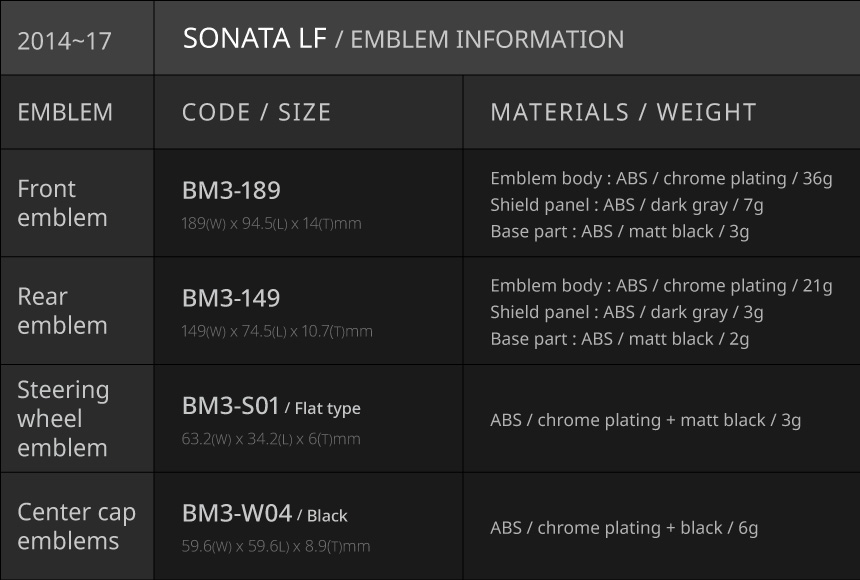The width and height of the screenshot is (860, 580).
Task: Select the Front emblem row label
Action: [x=62, y=203]
